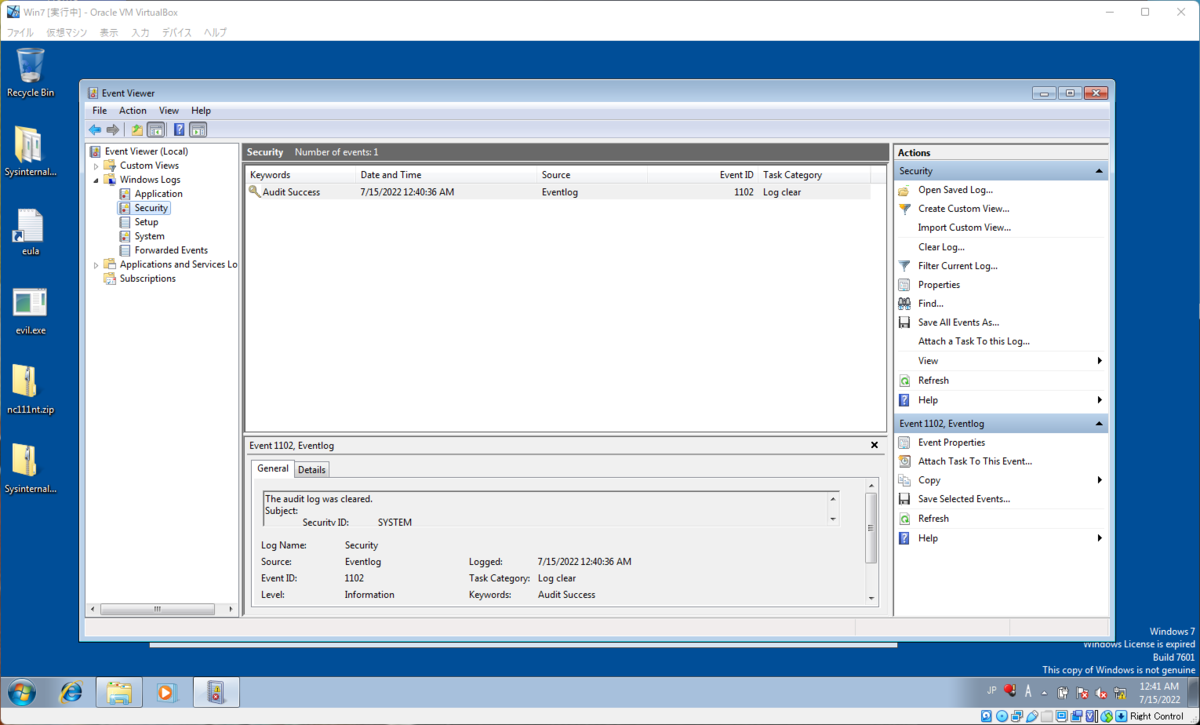Collapse the Security actions section

click(x=1099, y=171)
